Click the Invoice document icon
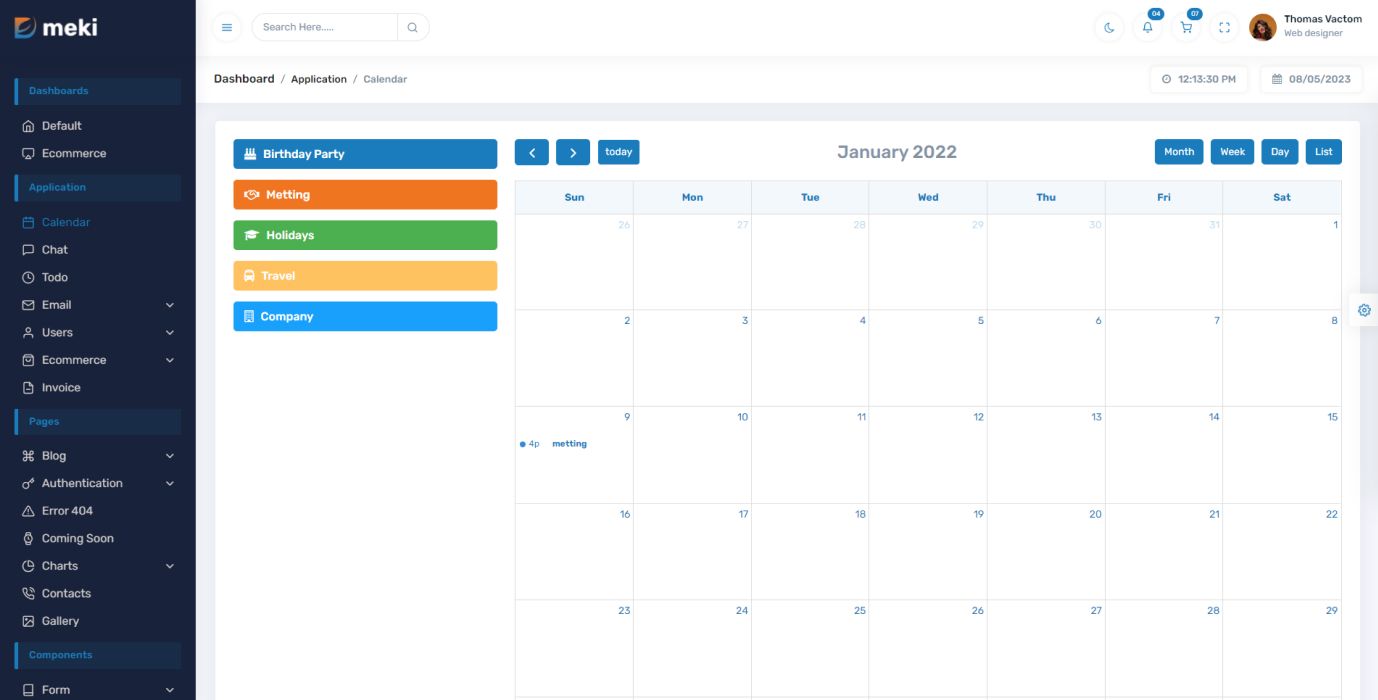 click(x=28, y=388)
